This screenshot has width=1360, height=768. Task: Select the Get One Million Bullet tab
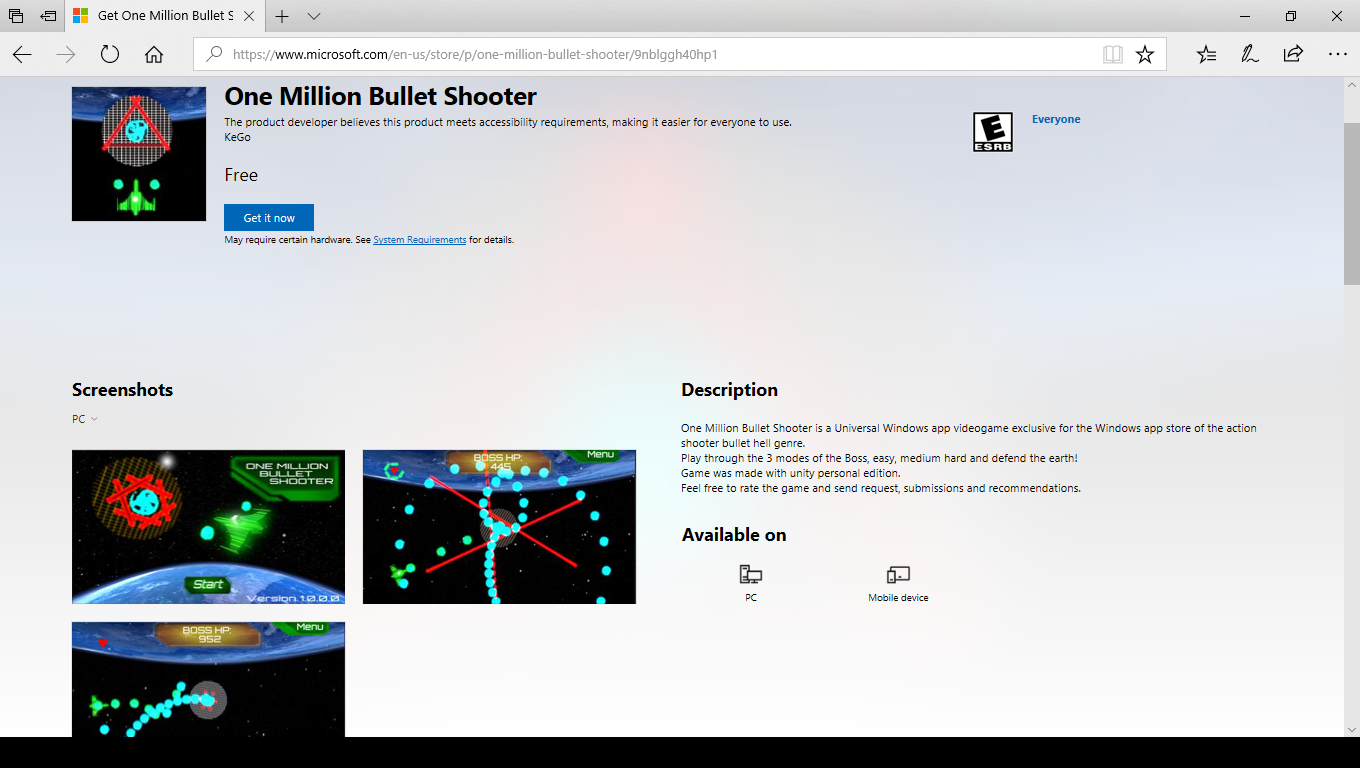[x=165, y=16]
